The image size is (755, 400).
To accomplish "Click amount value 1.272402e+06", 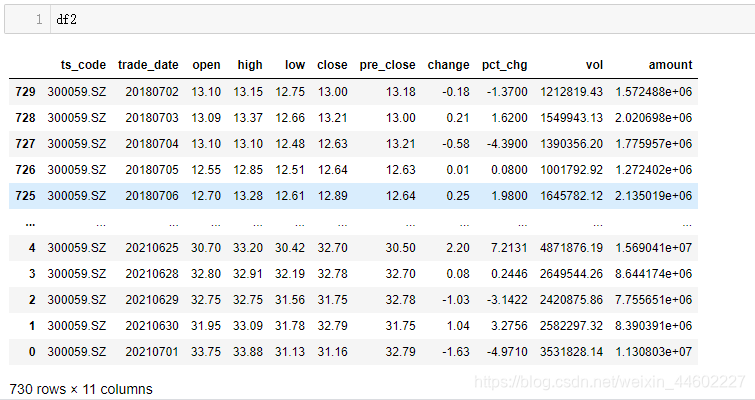I will coord(653,169).
